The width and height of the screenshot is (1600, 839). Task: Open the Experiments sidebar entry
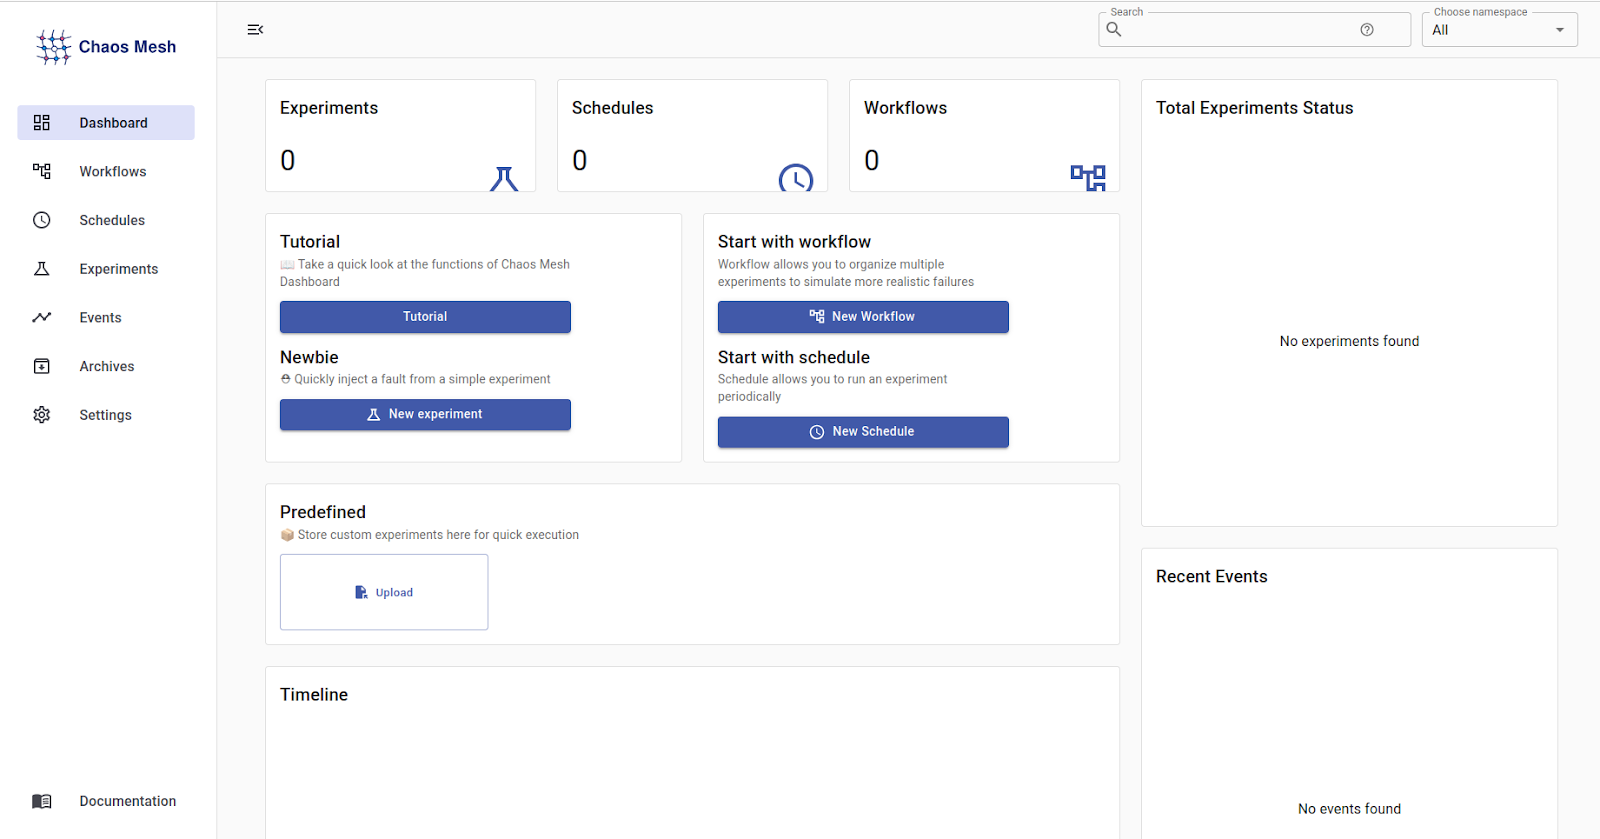[106, 269]
